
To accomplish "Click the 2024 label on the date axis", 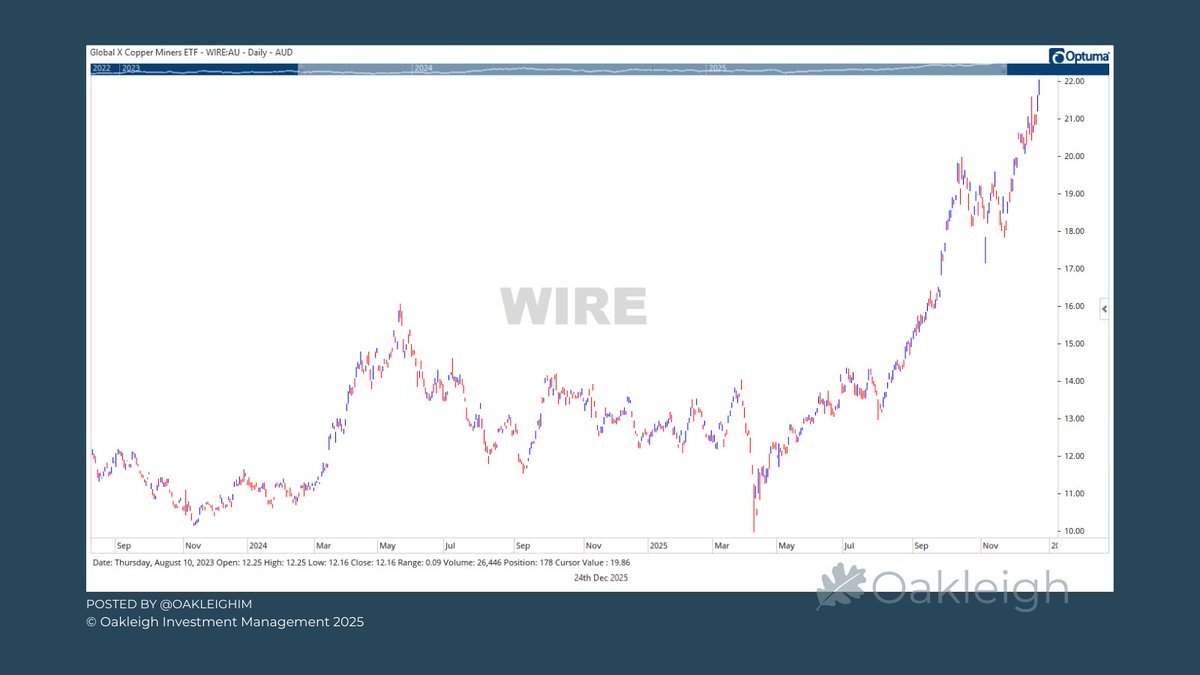I will point(258,546).
